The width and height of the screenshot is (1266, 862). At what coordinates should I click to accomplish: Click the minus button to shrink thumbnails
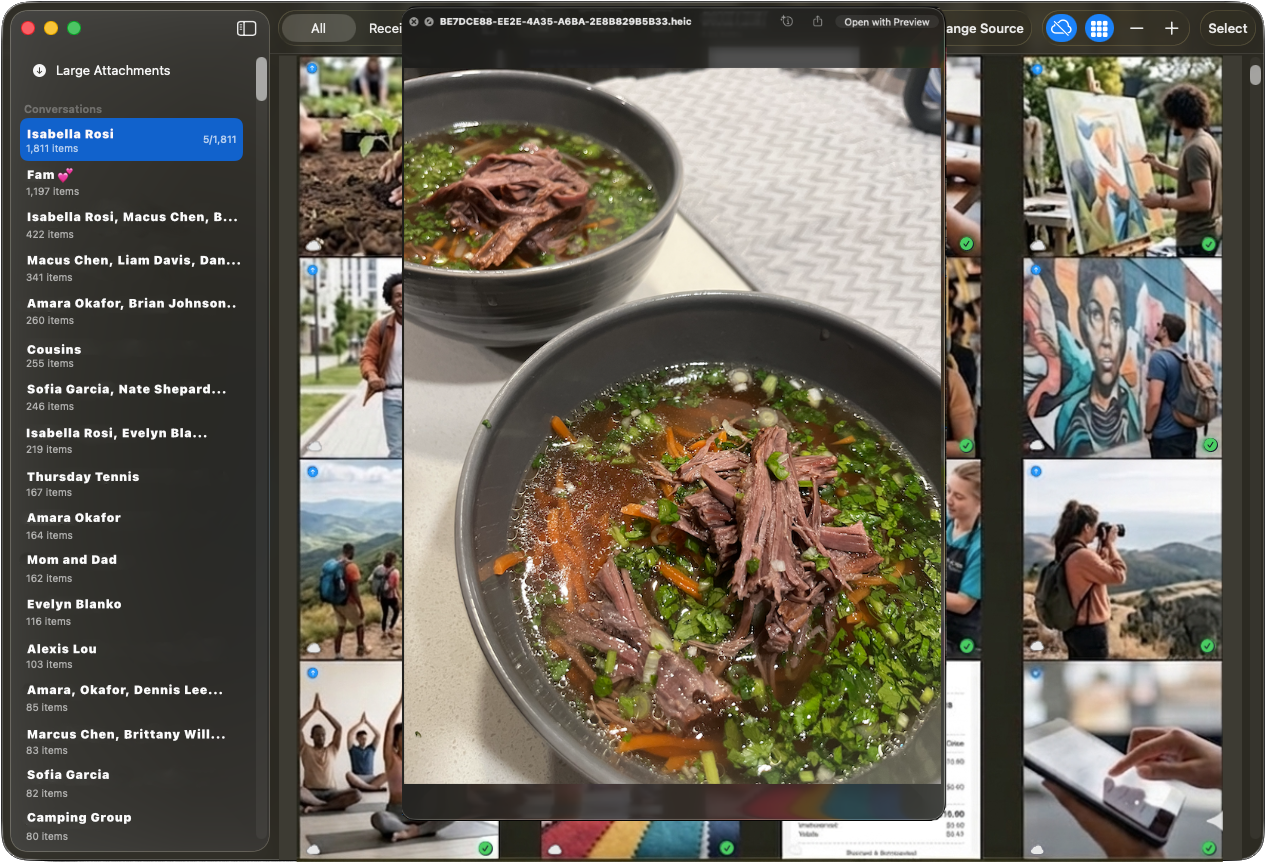tap(1136, 29)
